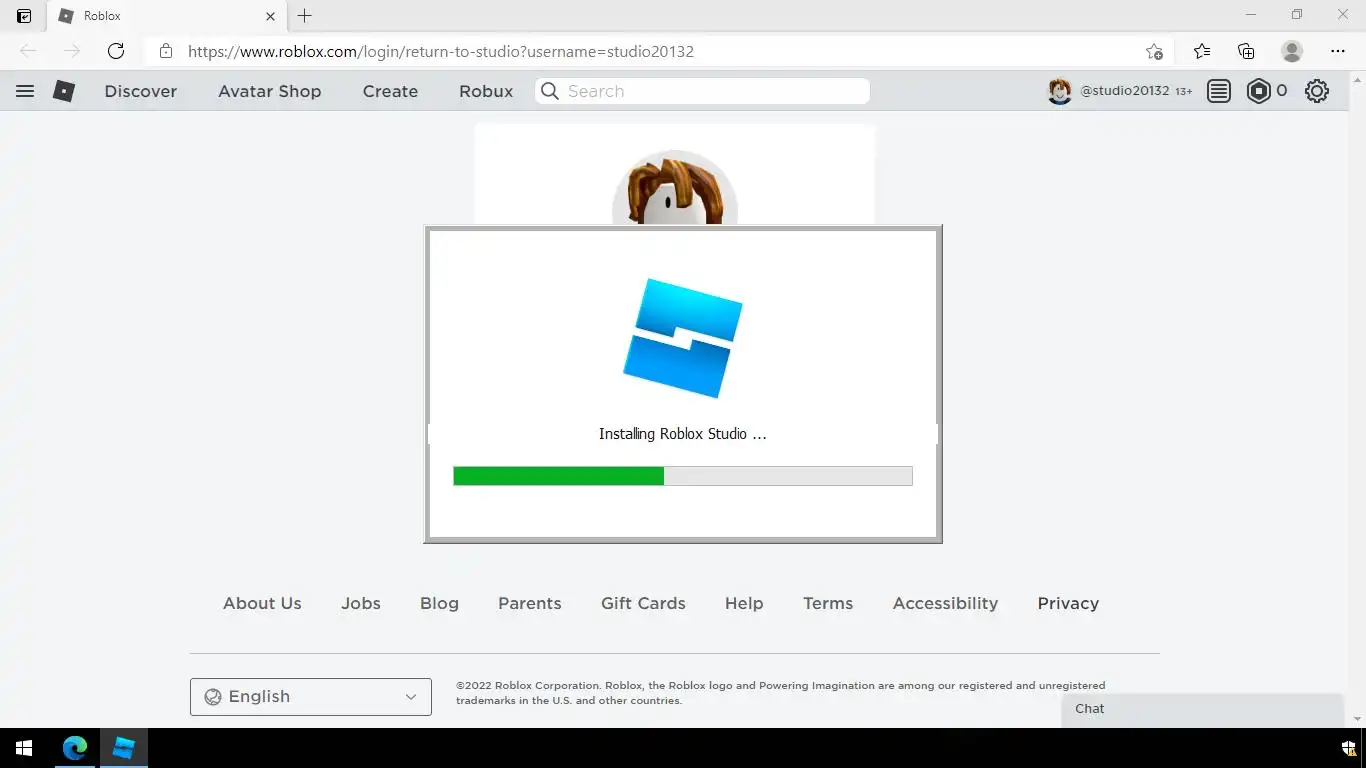Viewport: 1366px width, 768px height.
Task: Open the browser profile icon
Action: coord(1292,51)
